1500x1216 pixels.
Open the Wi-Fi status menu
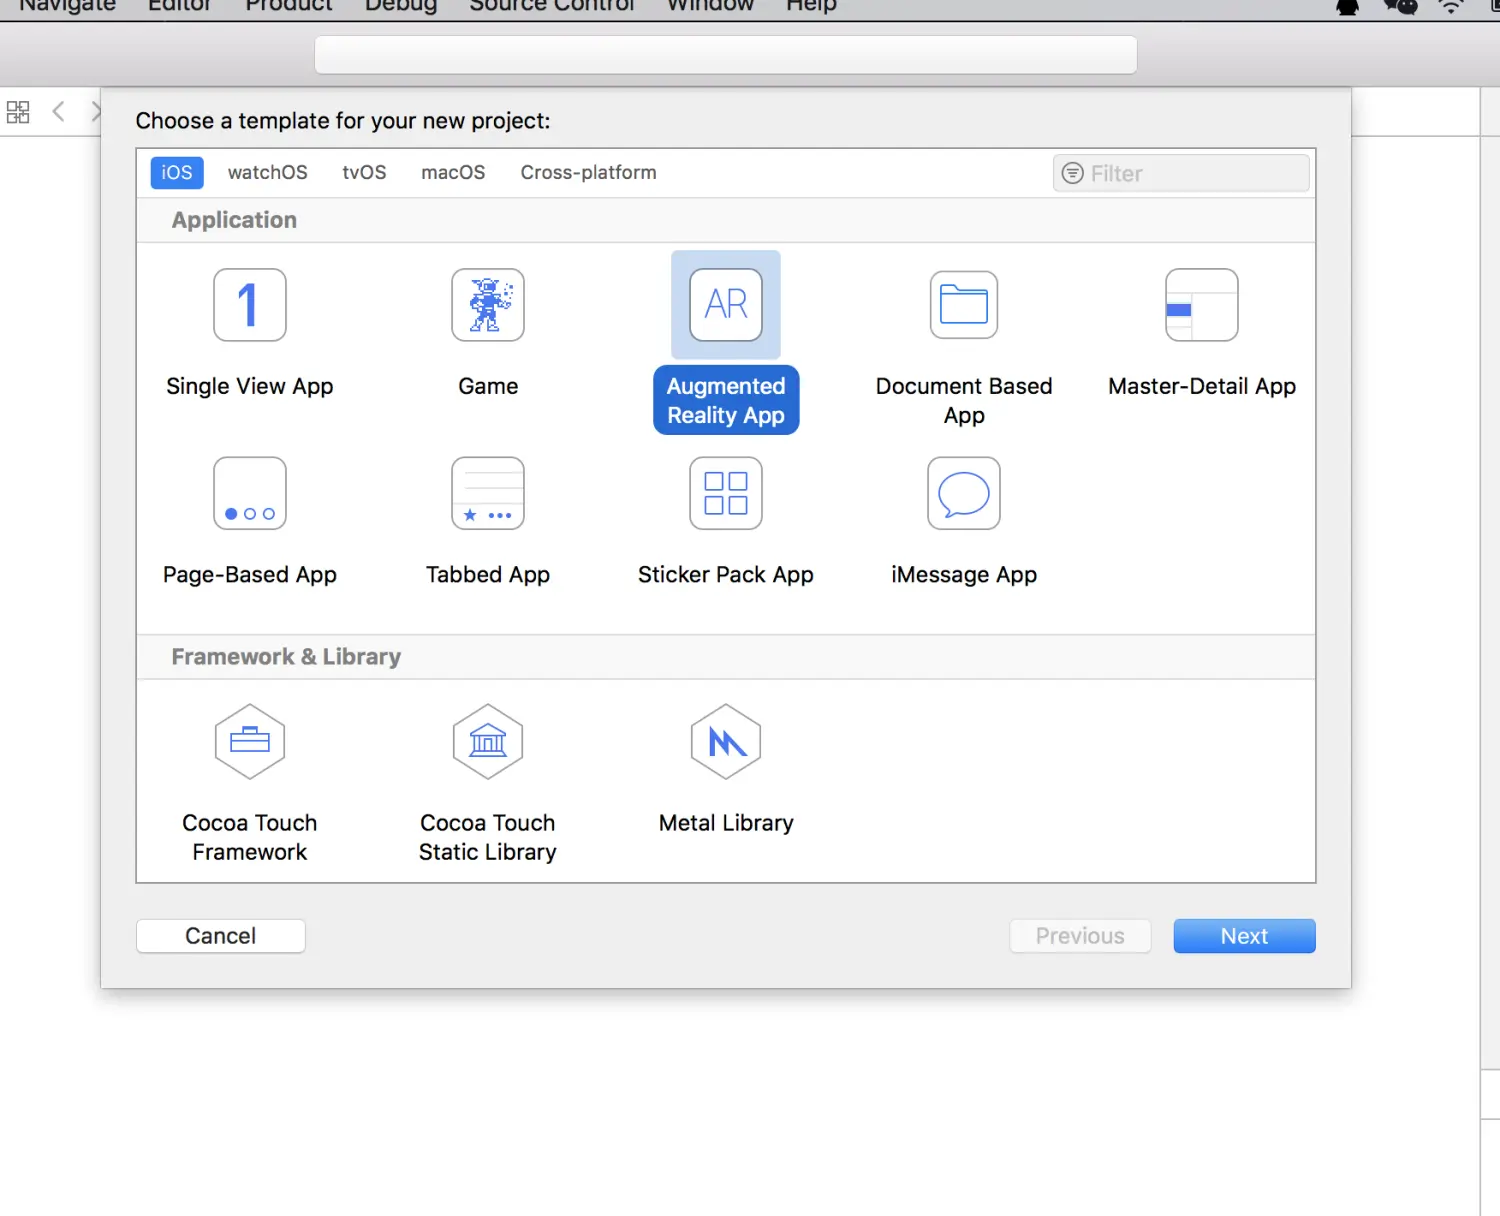pos(1451,7)
